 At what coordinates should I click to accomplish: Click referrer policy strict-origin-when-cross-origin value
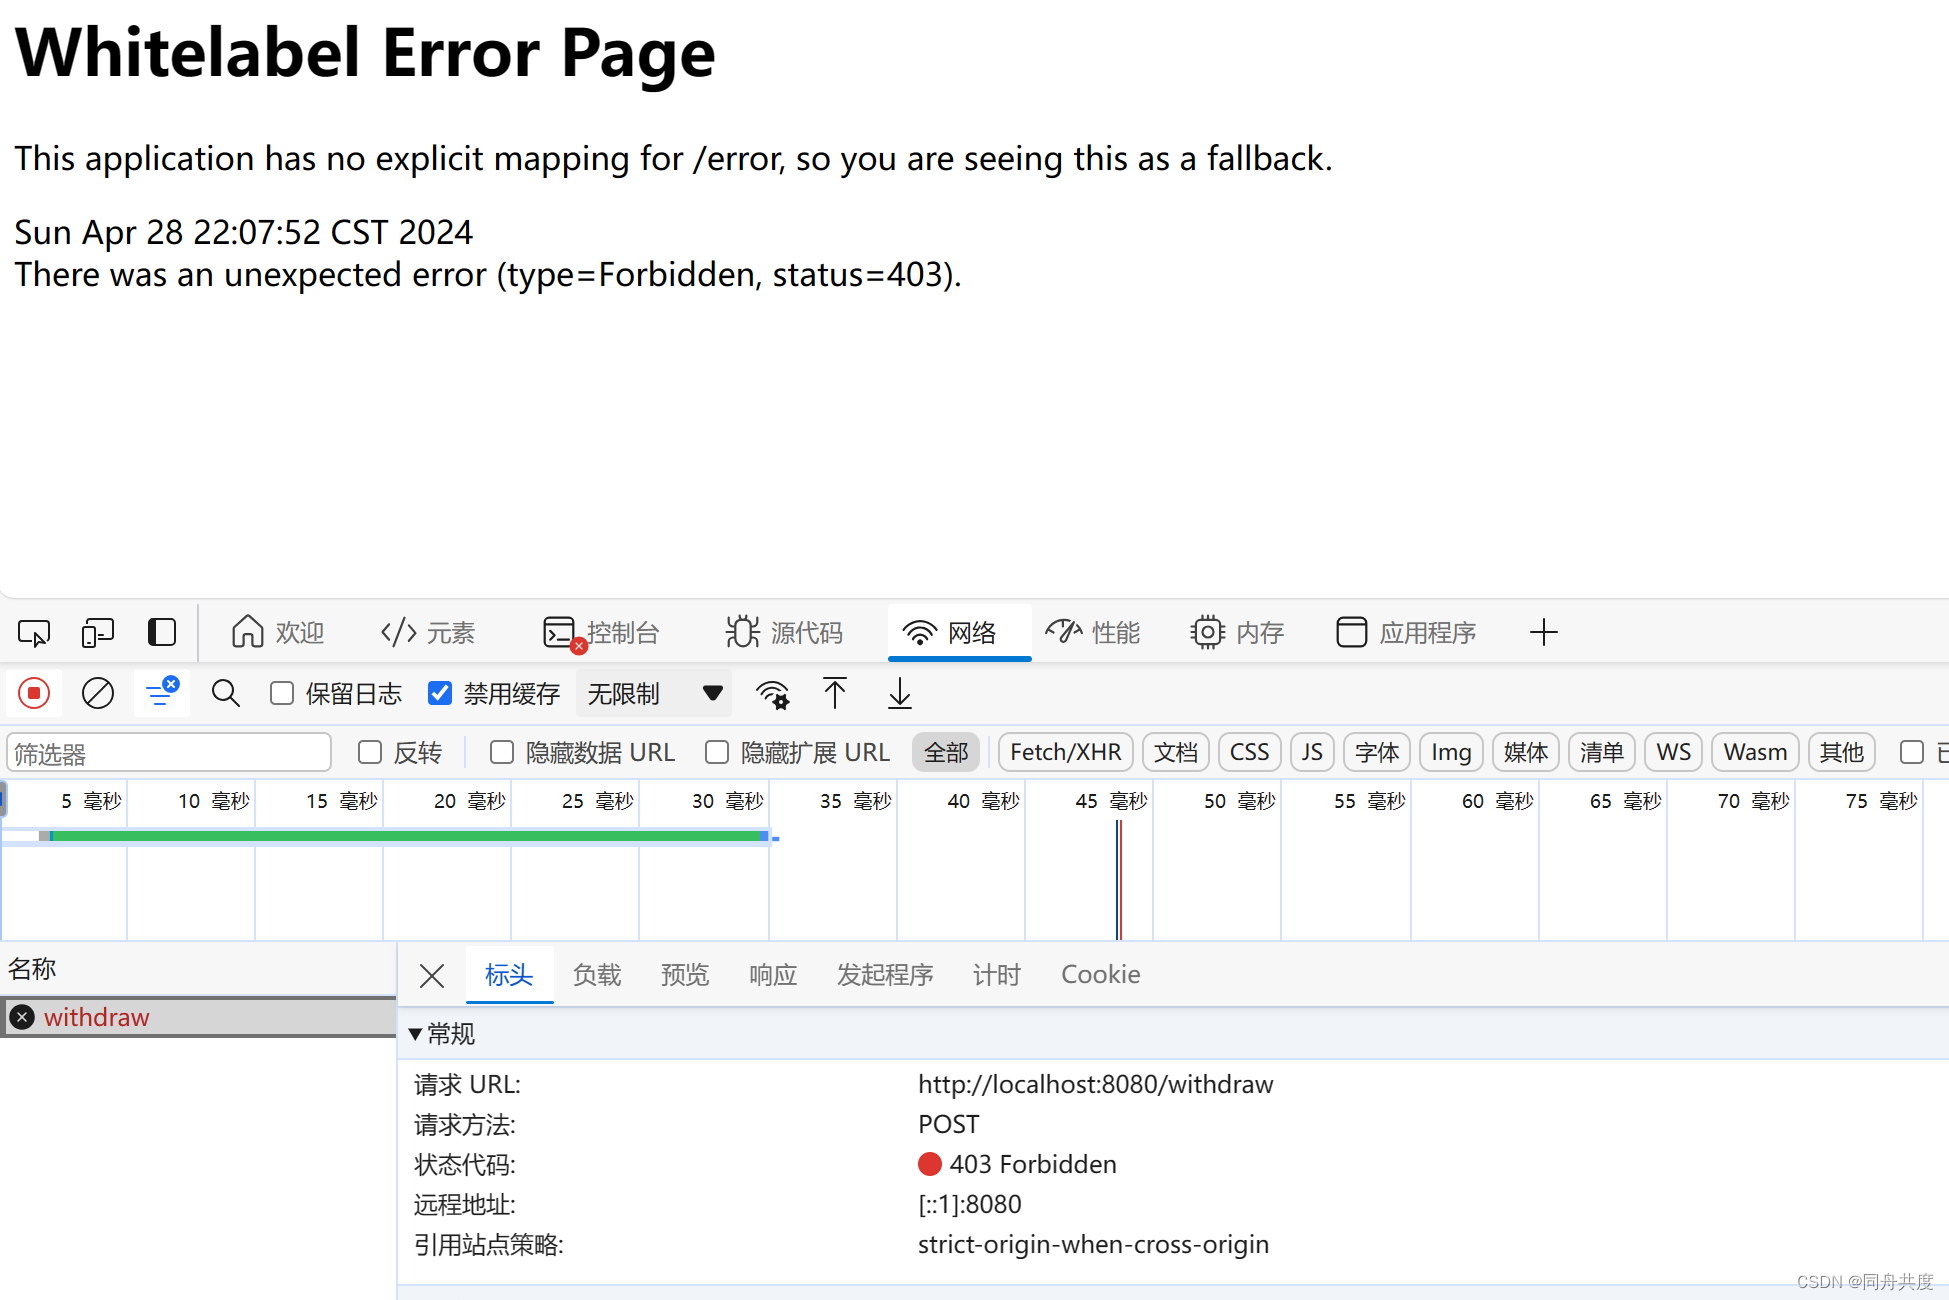1094,1244
